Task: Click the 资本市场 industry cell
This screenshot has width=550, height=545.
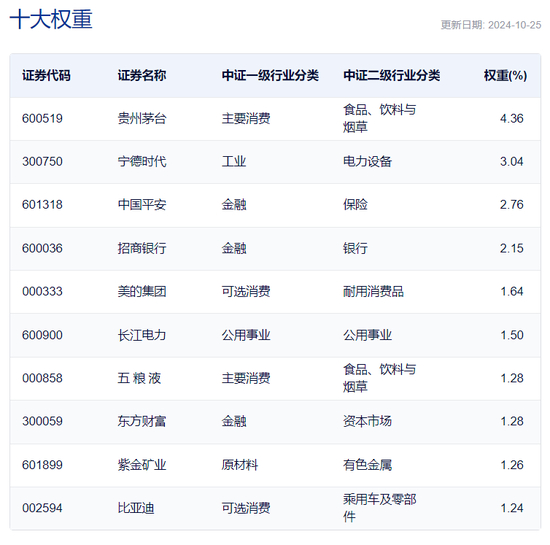Action: [367, 421]
